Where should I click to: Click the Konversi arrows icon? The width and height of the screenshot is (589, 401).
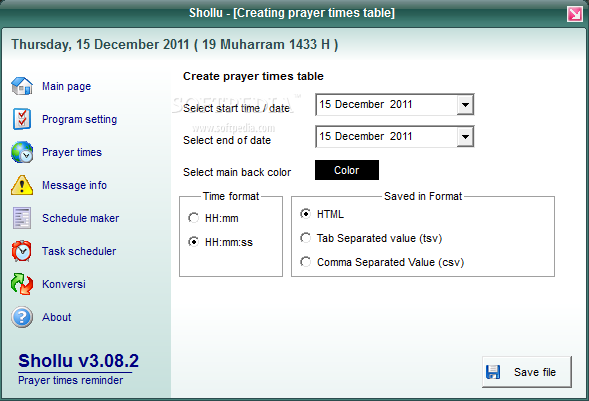(x=22, y=284)
